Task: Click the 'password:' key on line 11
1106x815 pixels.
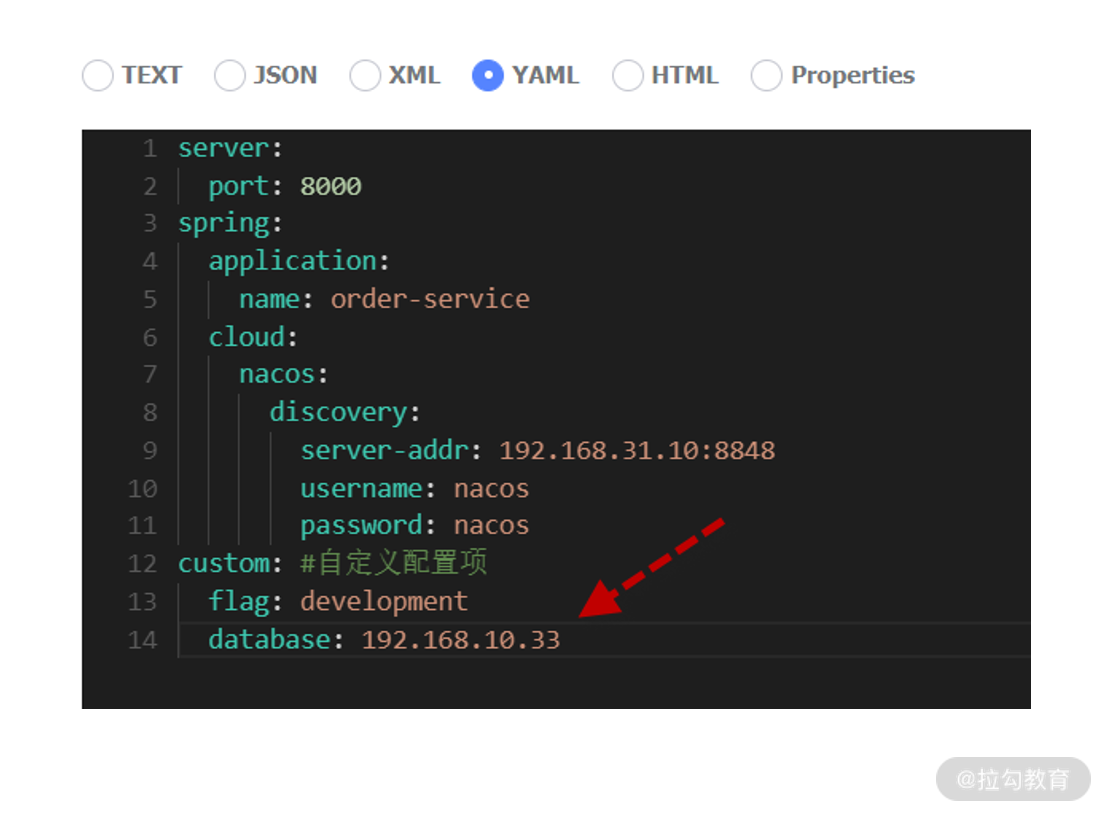Action: point(368,526)
